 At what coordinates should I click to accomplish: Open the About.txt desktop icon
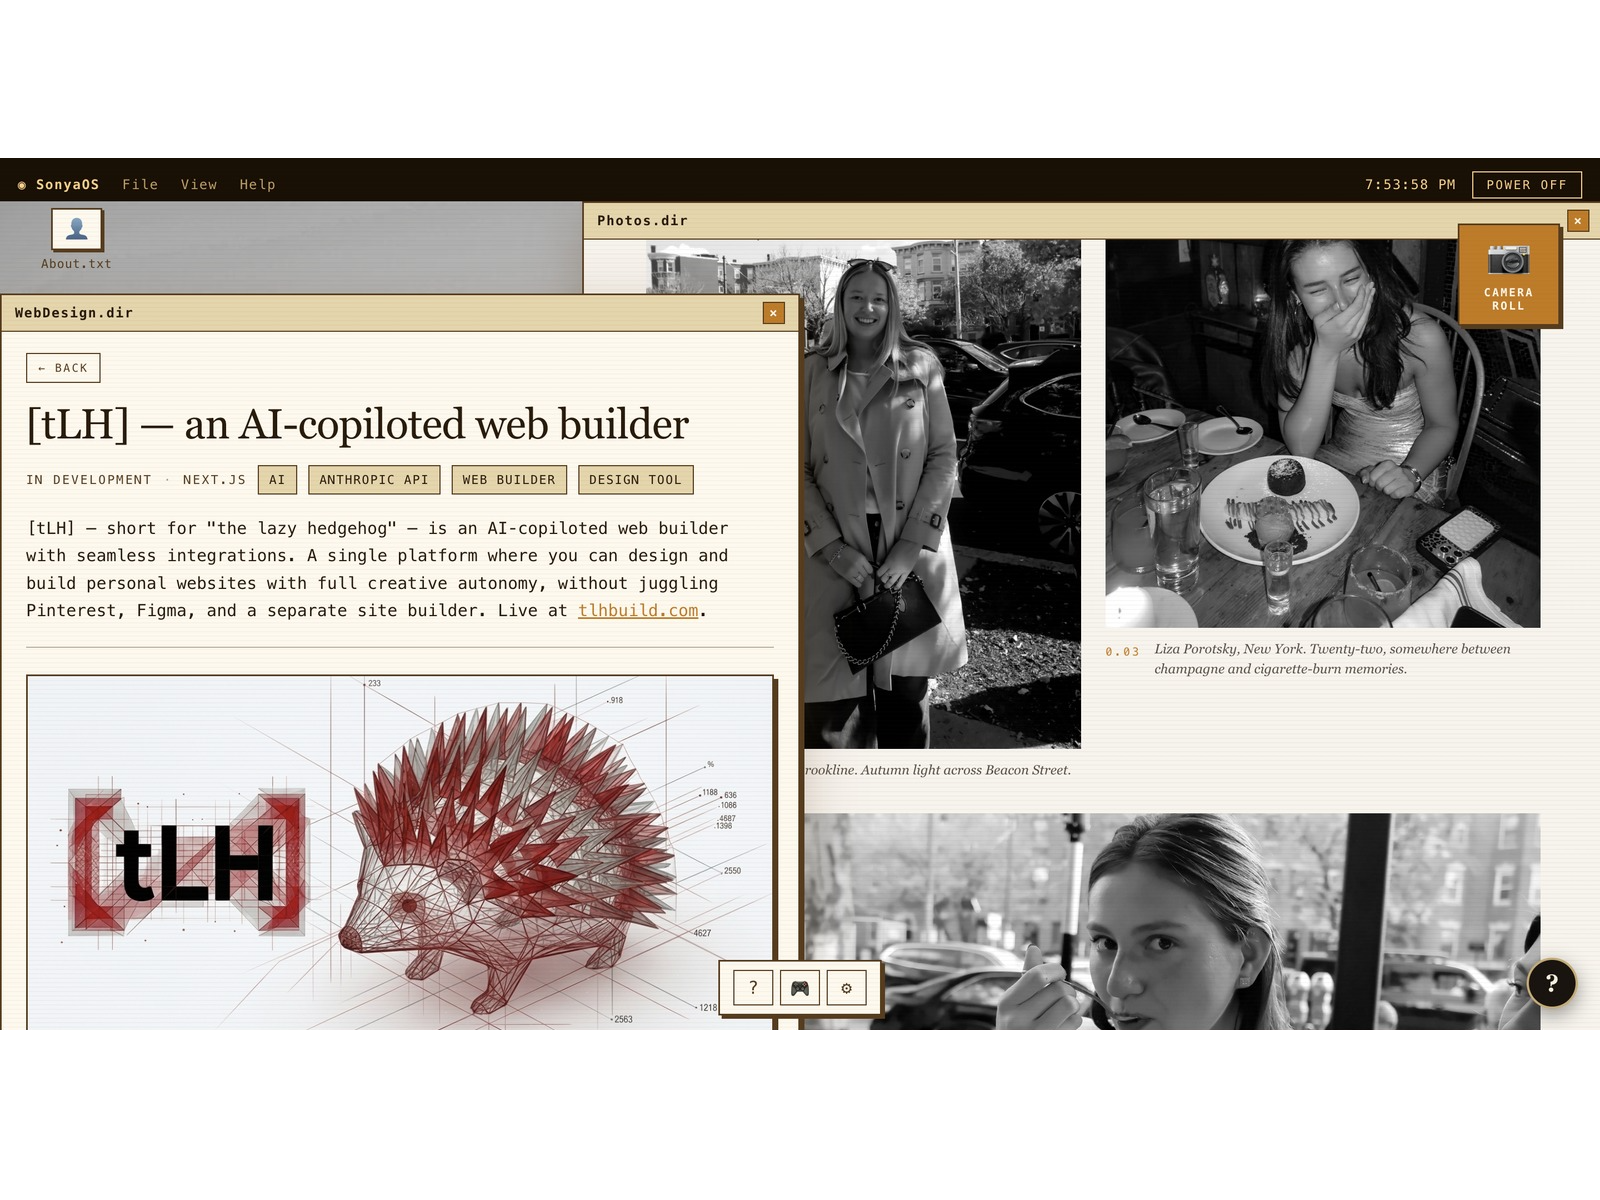(x=76, y=240)
